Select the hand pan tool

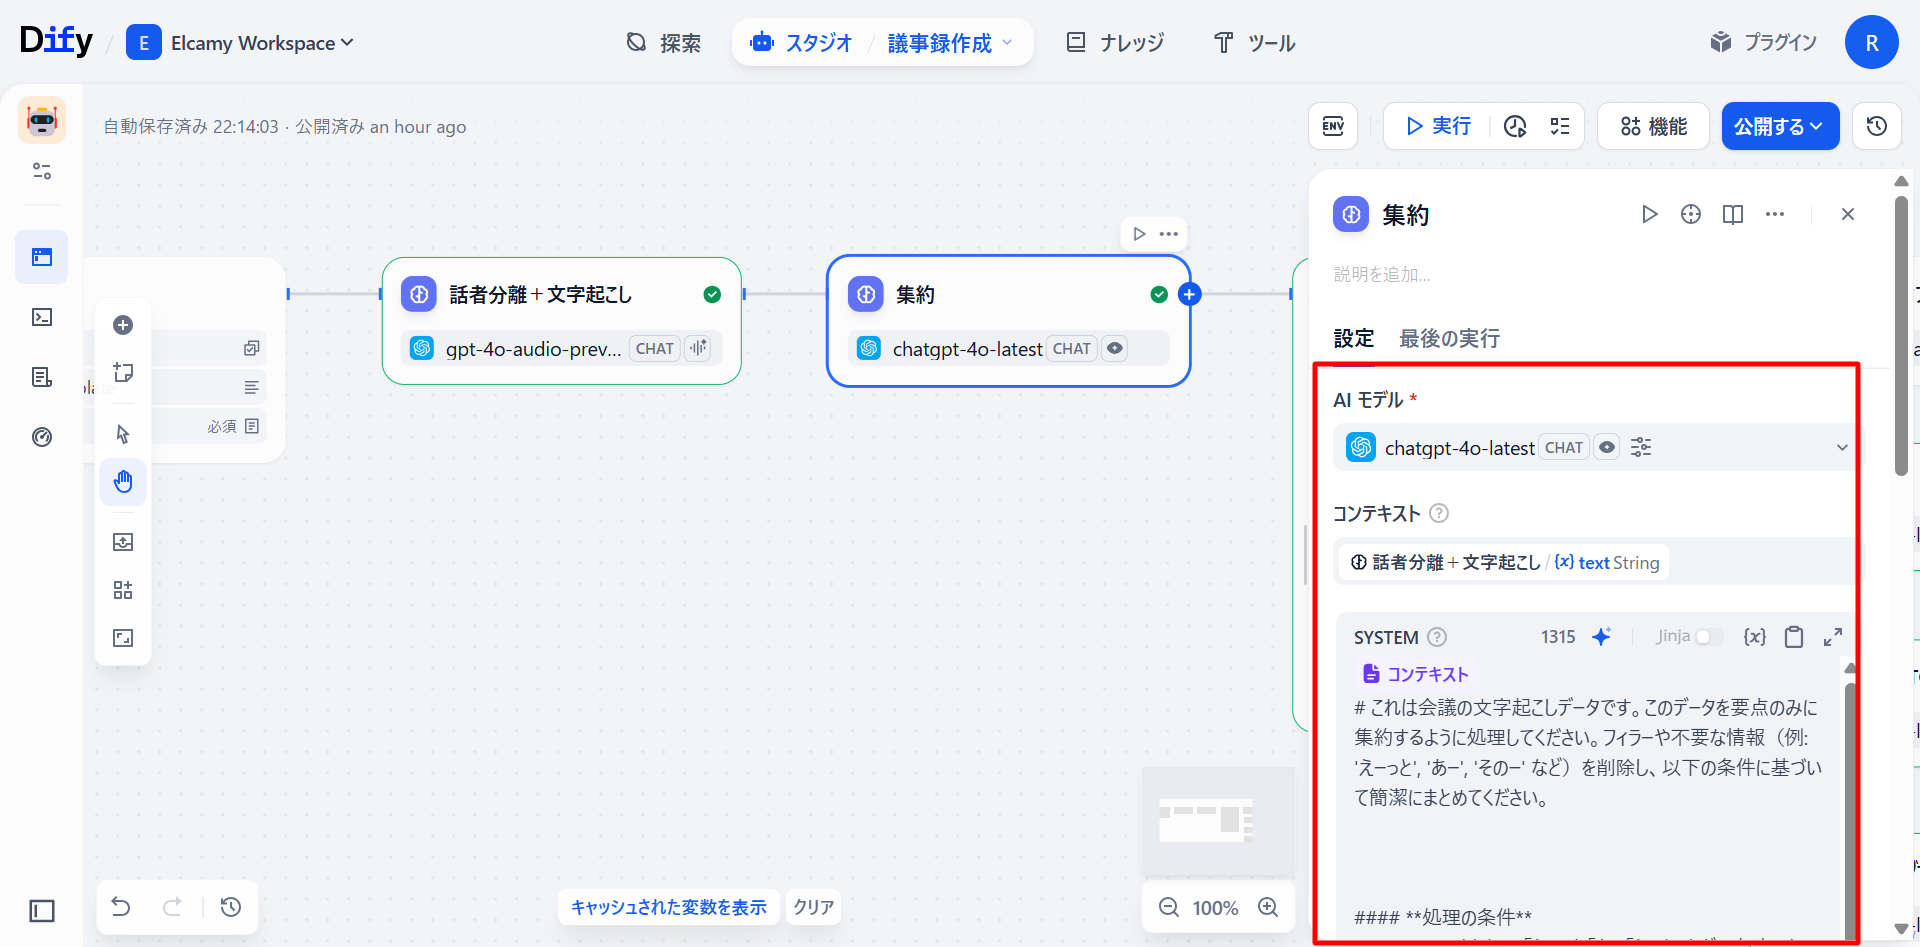click(x=123, y=482)
